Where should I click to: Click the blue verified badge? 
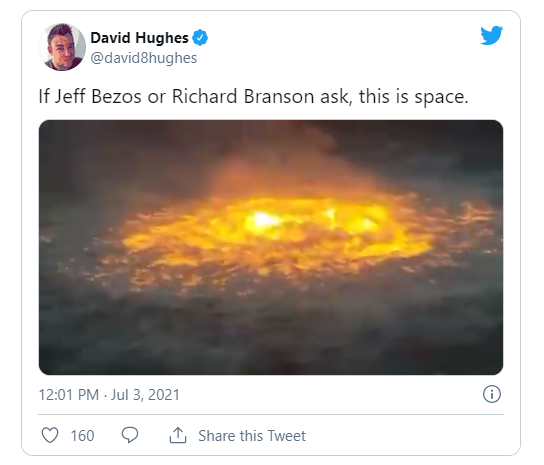(x=200, y=38)
